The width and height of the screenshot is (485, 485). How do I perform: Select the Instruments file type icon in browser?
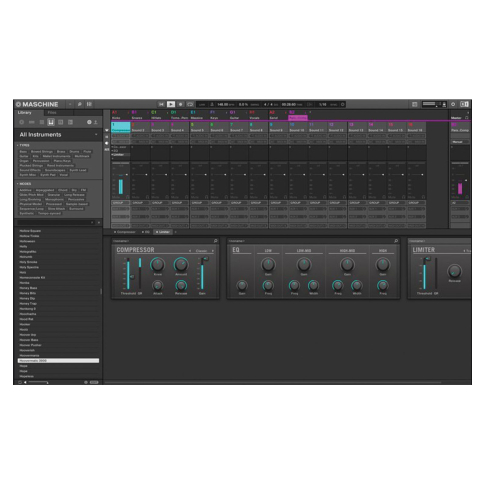pos(51,122)
